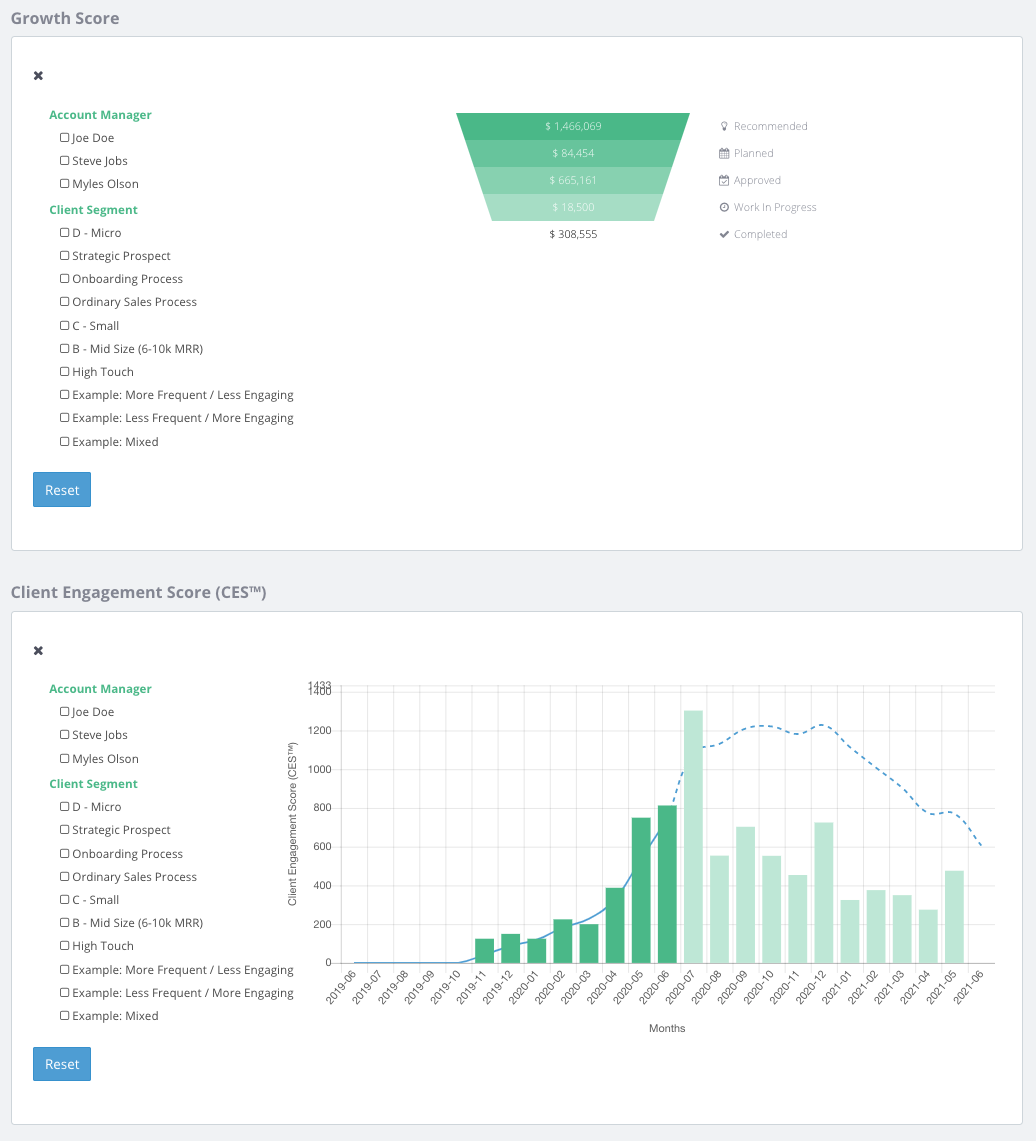
Task: Click the $ 308,555 Completed value
Action: coord(573,234)
